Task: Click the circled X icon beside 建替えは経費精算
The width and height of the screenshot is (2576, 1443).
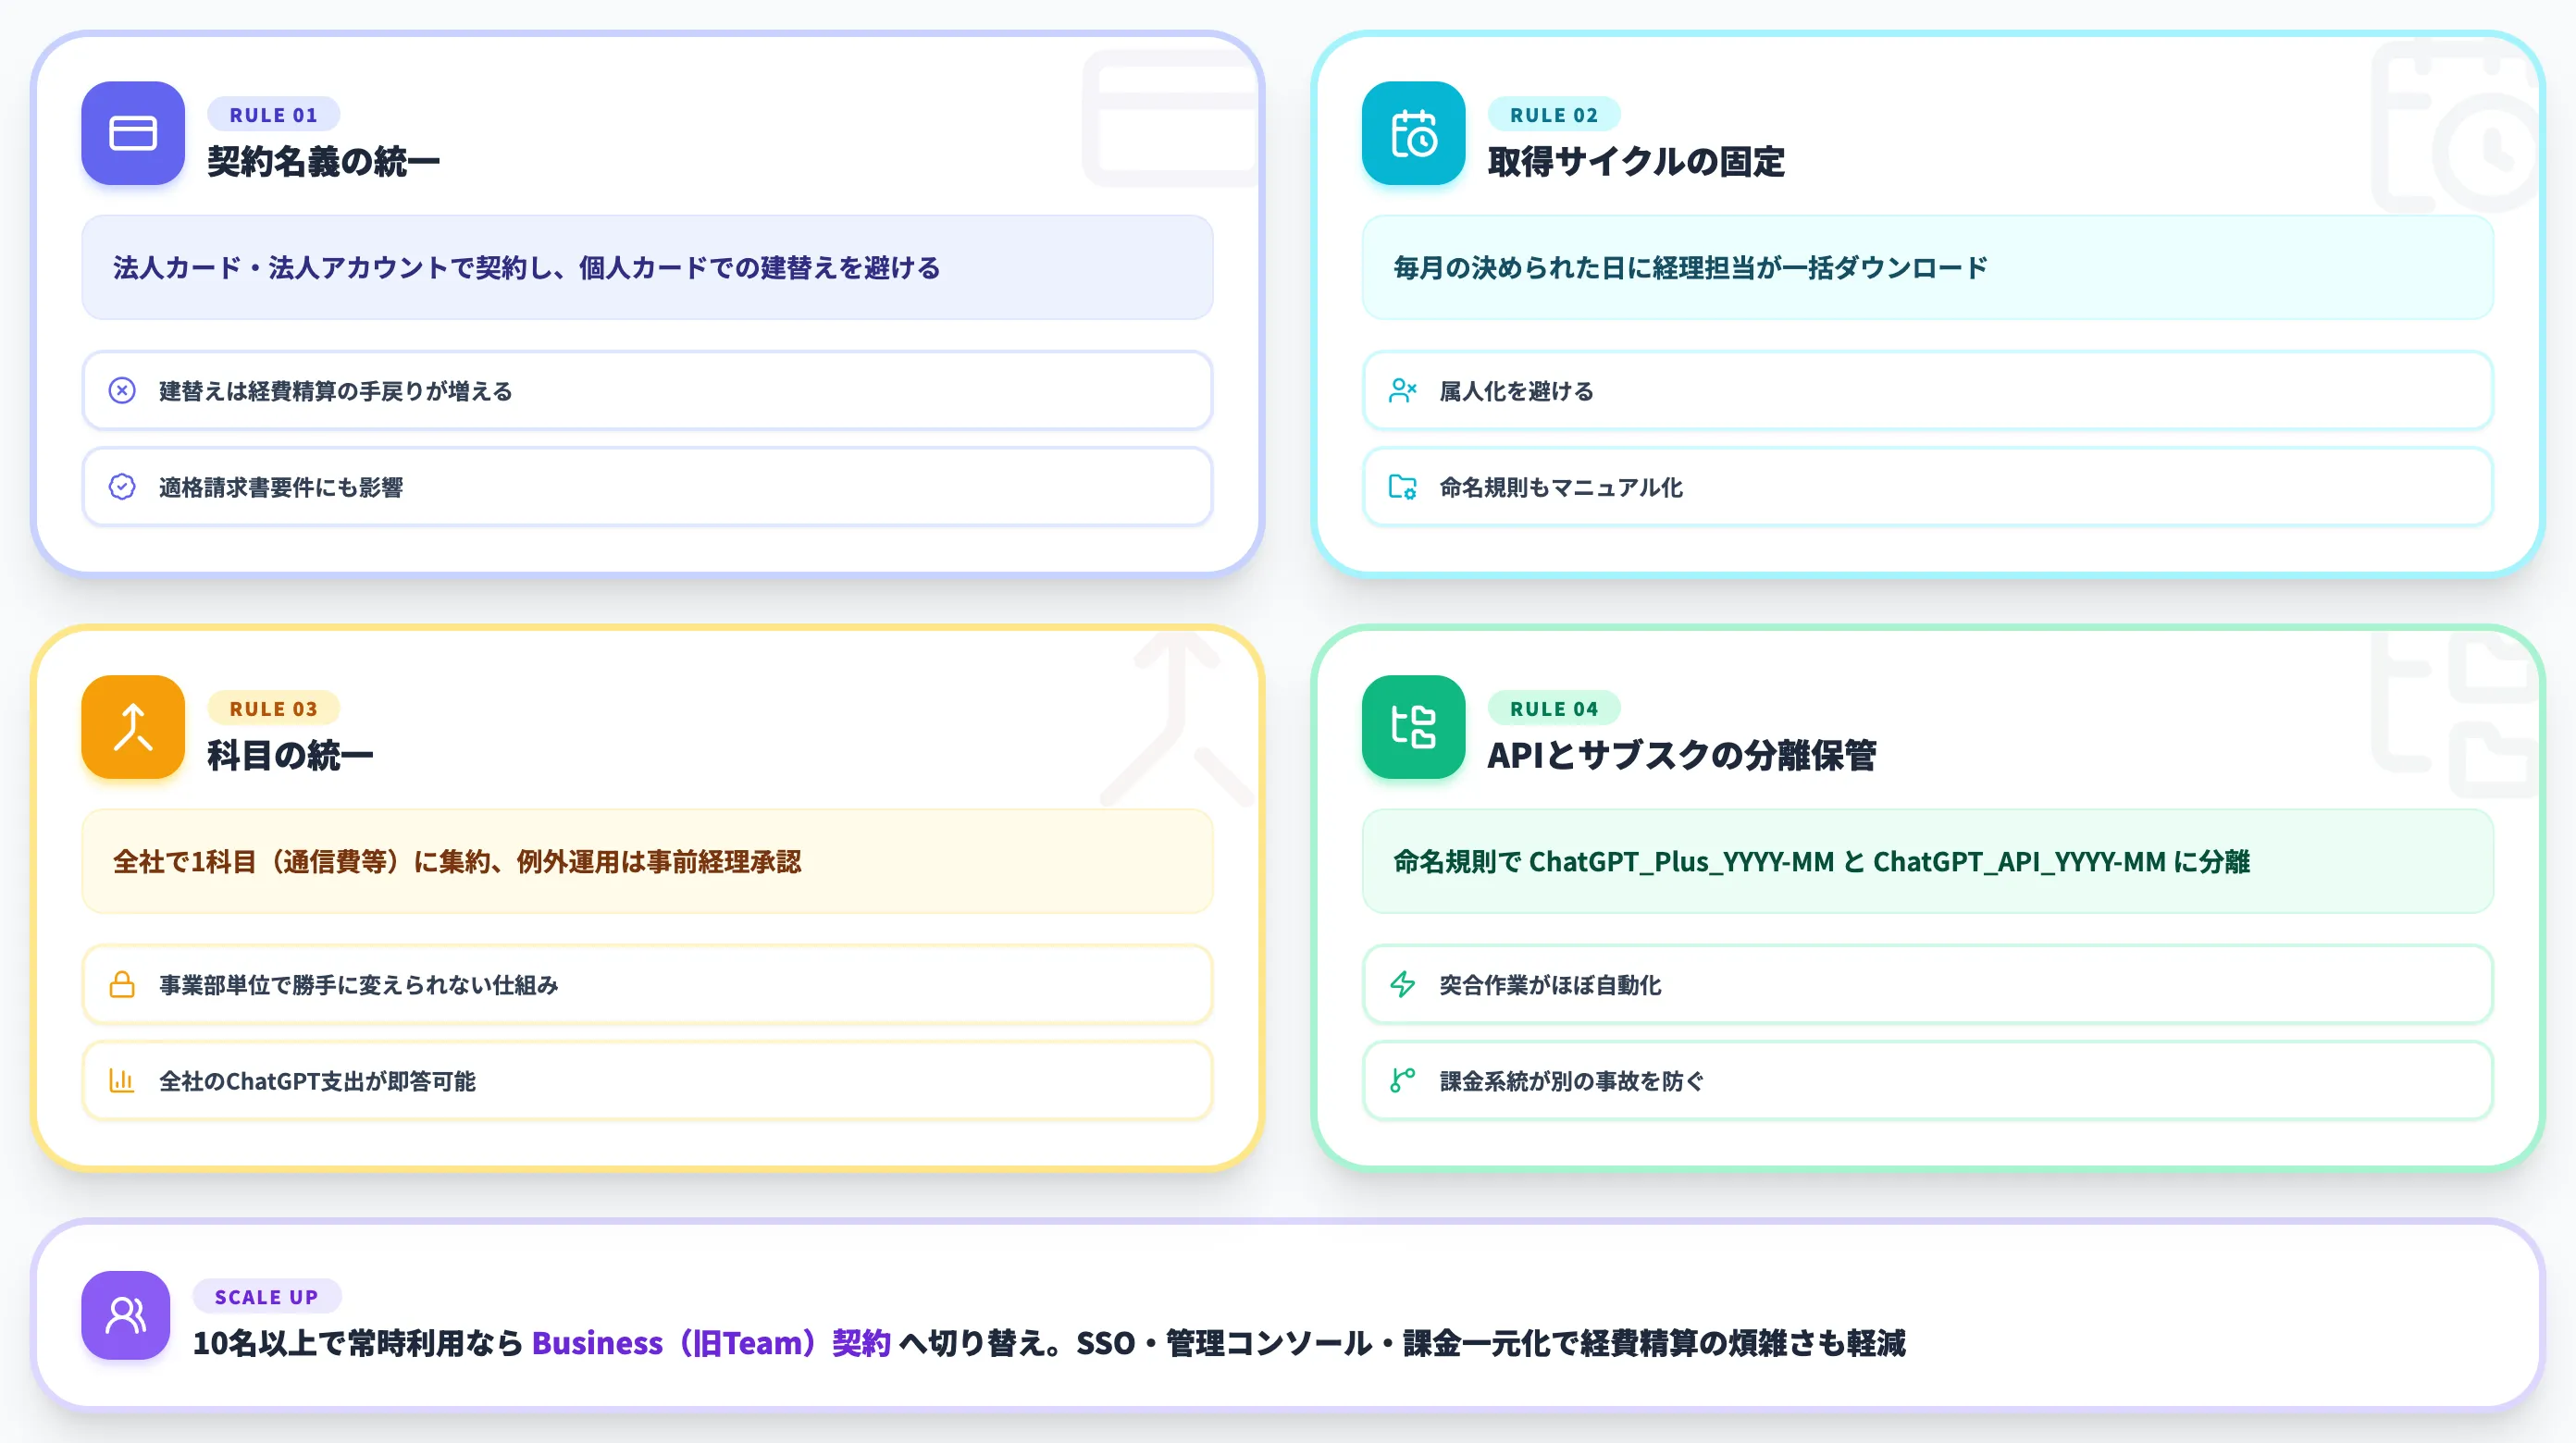Action: (x=122, y=390)
